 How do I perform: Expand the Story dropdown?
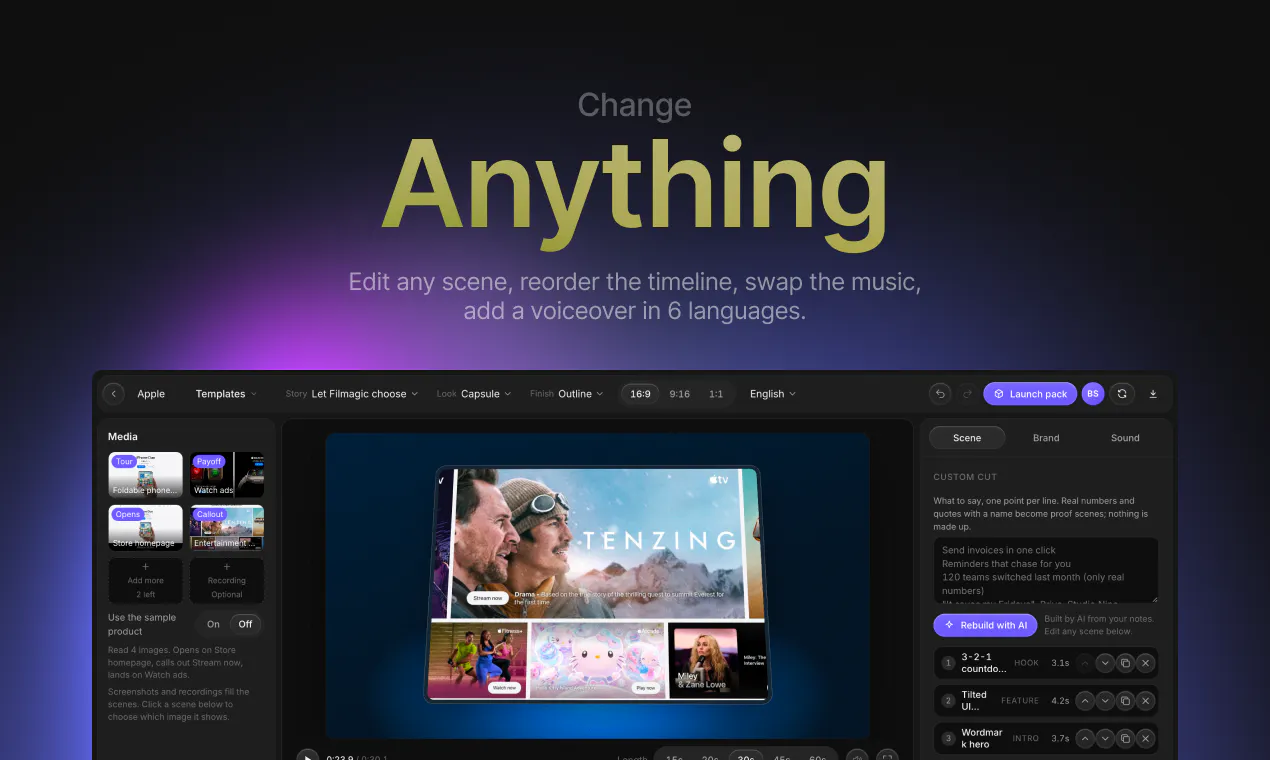pyautogui.click(x=352, y=394)
